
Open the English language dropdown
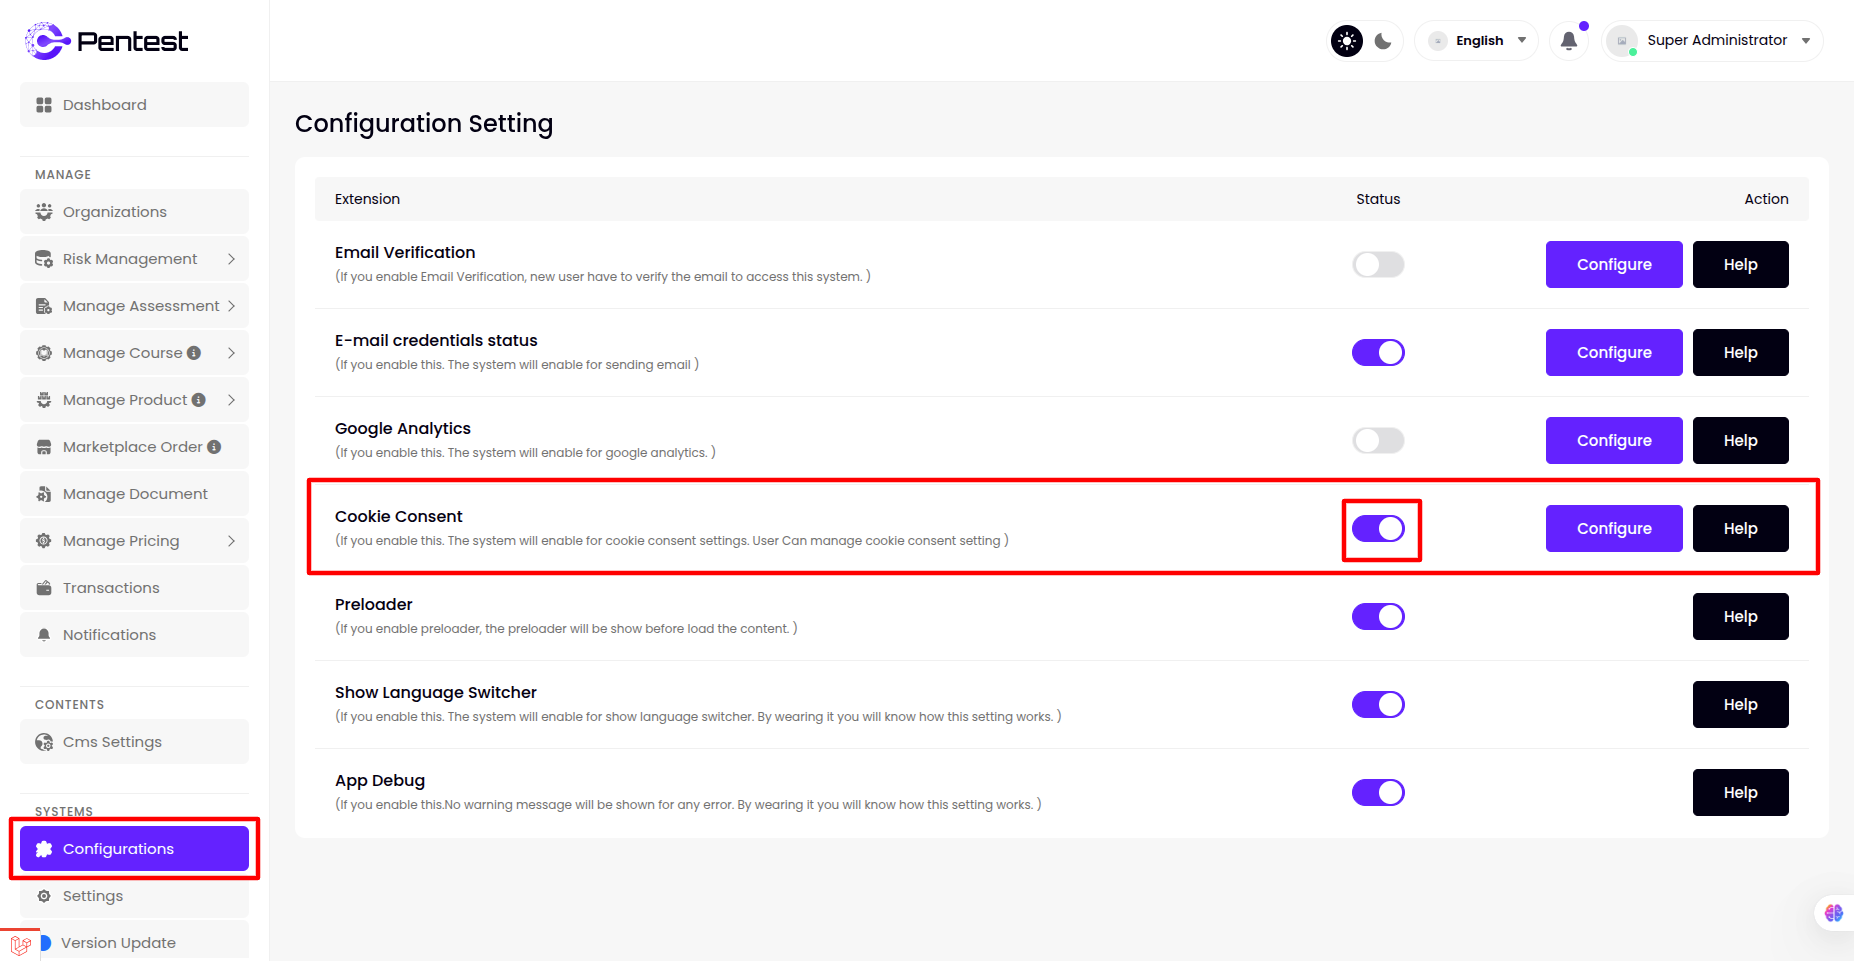(1477, 41)
